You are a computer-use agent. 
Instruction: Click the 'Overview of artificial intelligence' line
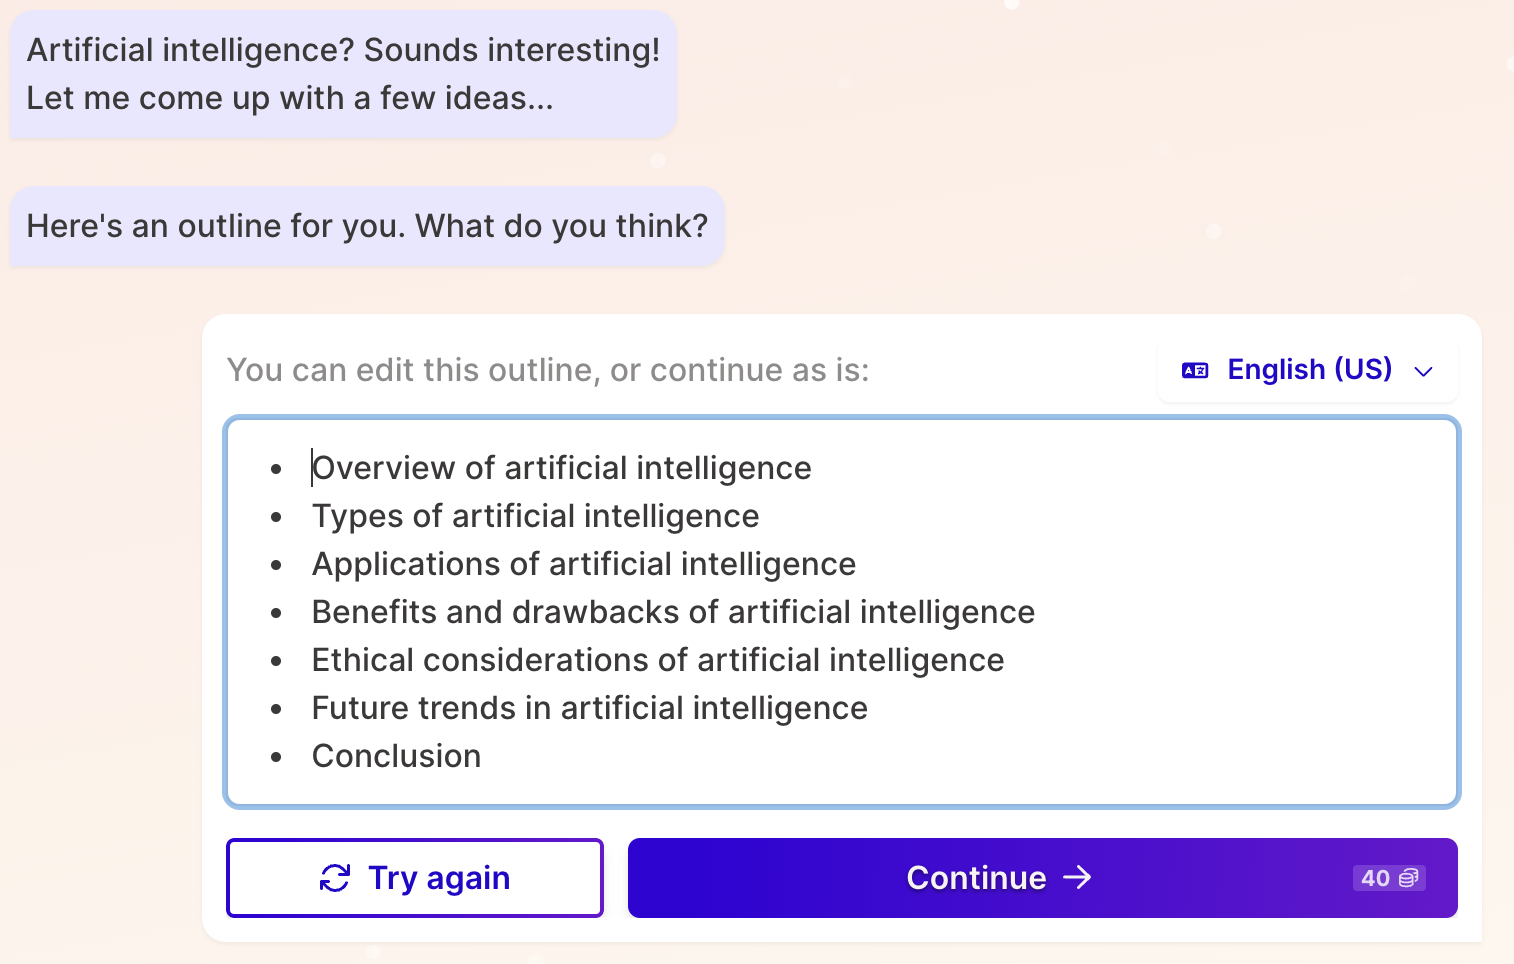(561, 468)
